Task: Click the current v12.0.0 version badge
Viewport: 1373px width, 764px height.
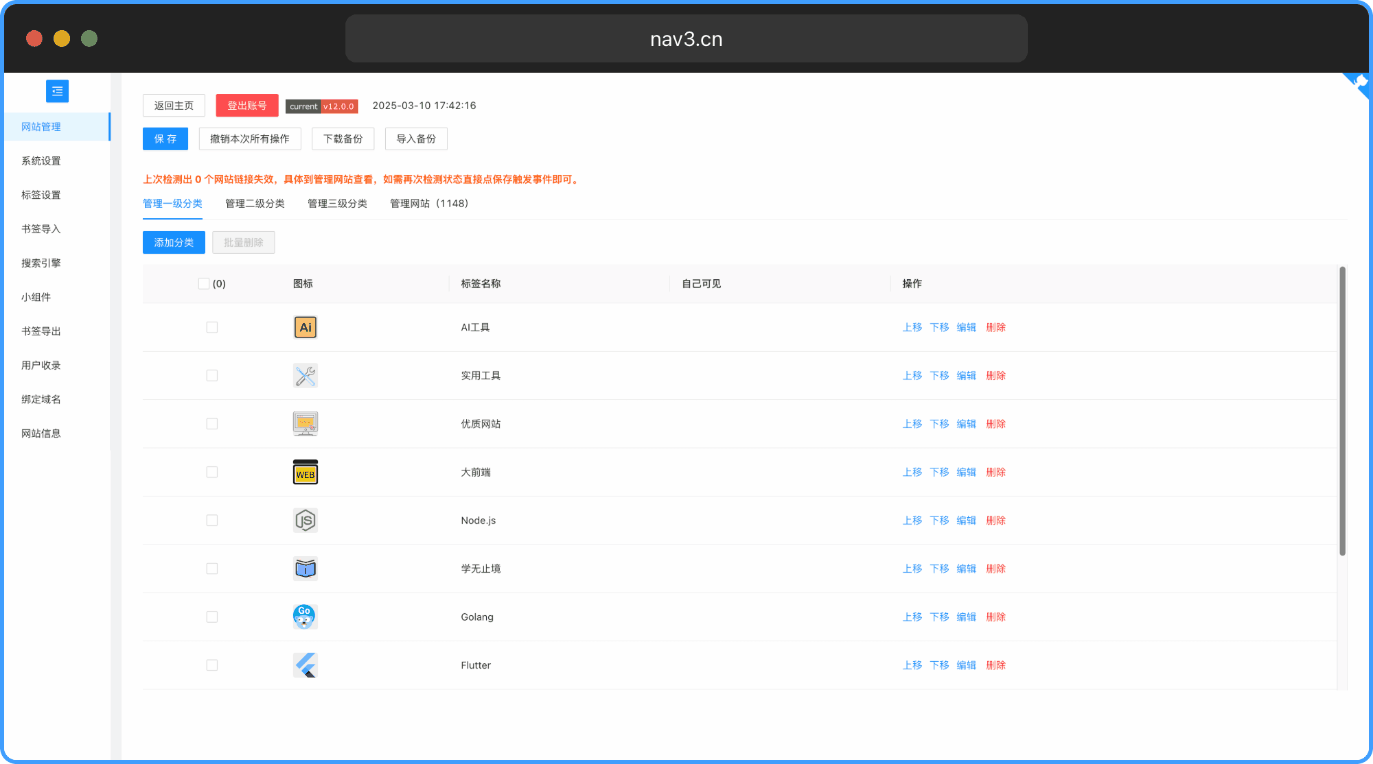Action: pyautogui.click(x=322, y=106)
